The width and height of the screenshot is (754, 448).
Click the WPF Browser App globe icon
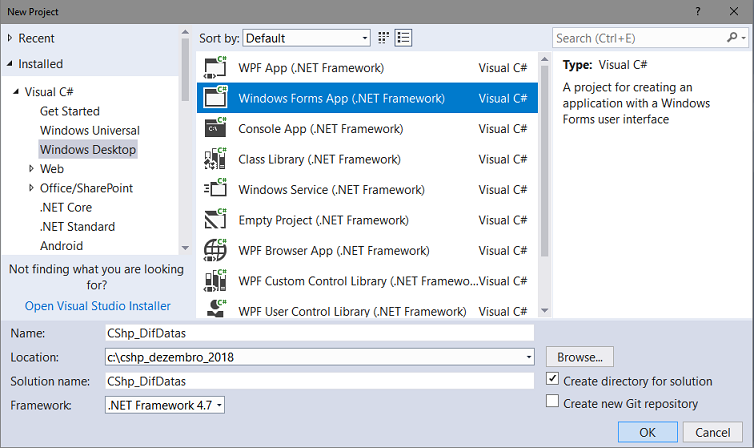[x=215, y=250]
